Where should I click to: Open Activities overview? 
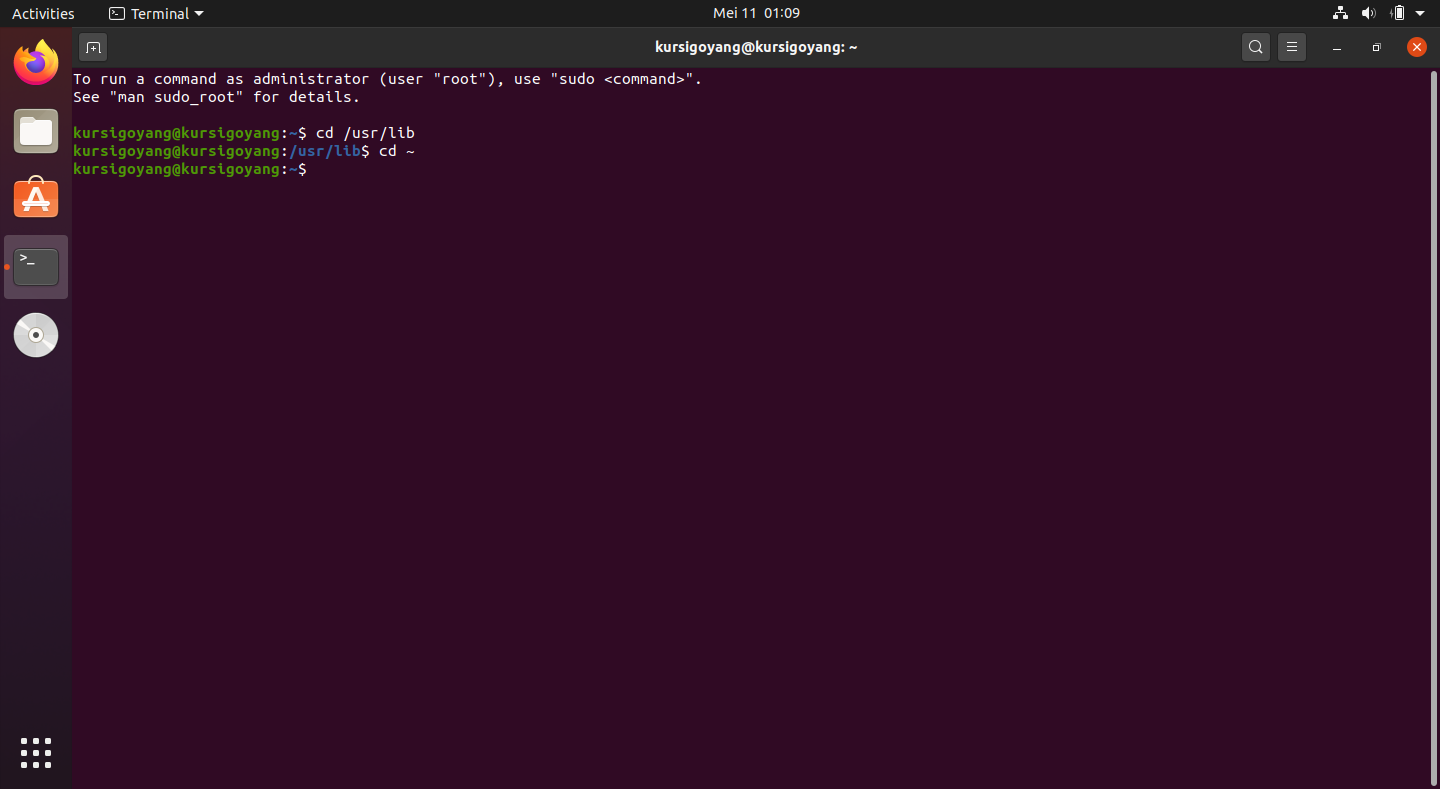(43, 13)
